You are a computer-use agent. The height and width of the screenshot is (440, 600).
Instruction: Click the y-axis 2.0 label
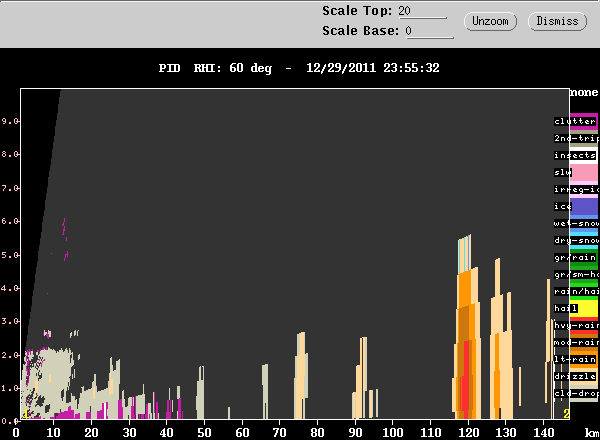pos(10,355)
